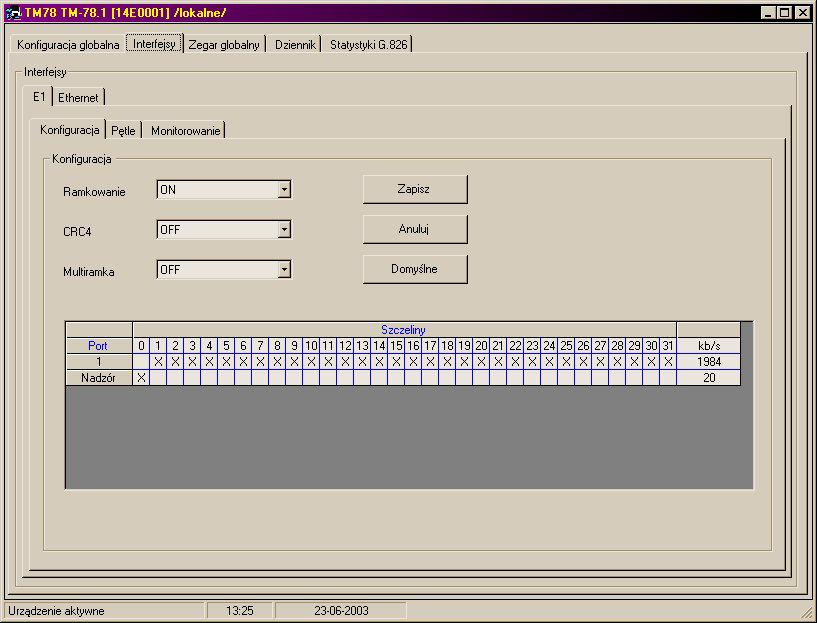Toggle slot 5 in the Port 1 row

pyautogui.click(x=226, y=362)
